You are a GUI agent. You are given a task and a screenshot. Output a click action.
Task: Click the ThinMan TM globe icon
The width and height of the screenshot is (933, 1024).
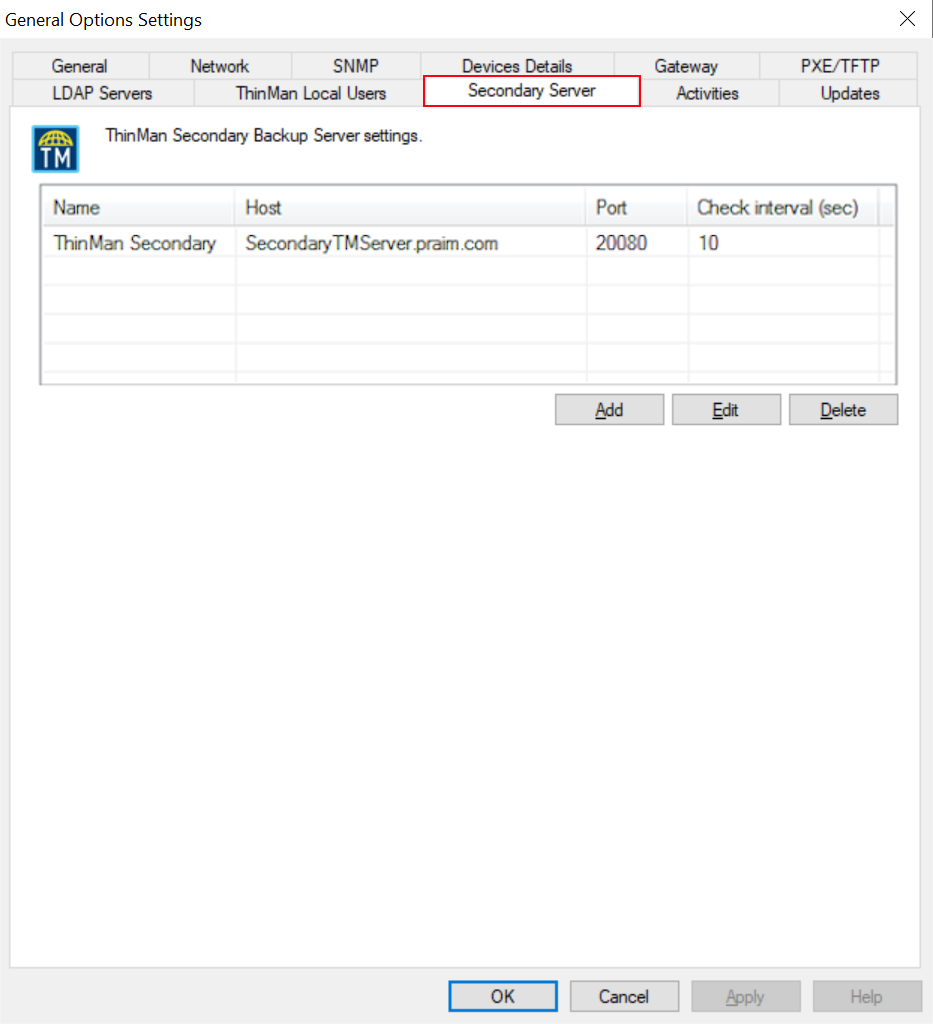(55, 149)
